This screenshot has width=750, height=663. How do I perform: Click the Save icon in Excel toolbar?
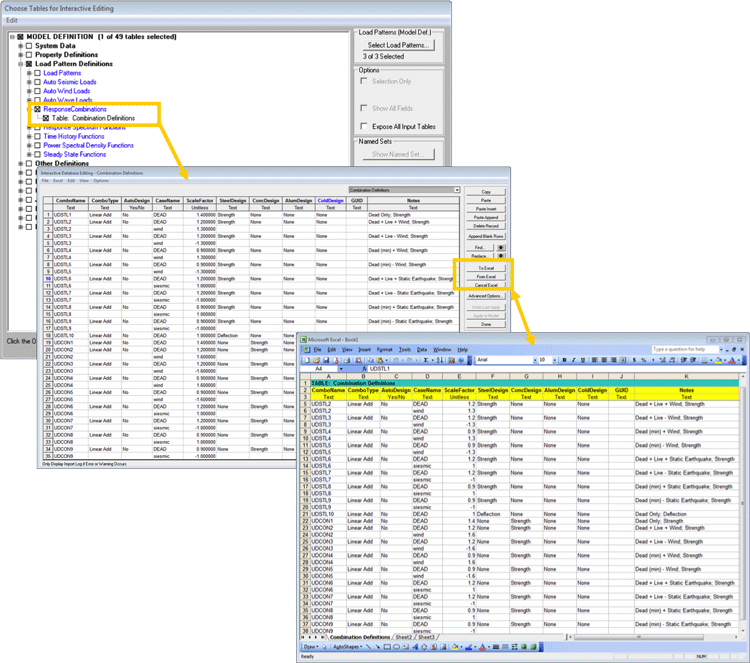tap(326, 360)
